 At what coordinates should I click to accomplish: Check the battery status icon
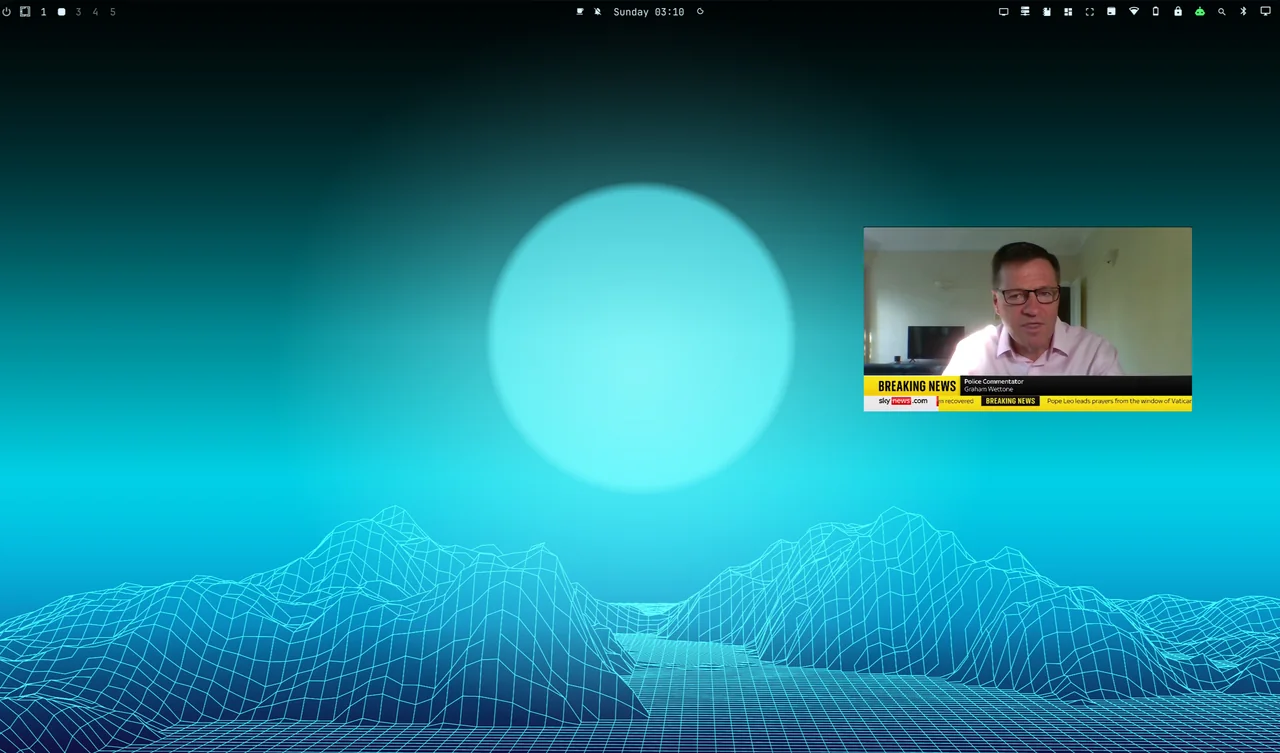1156,12
